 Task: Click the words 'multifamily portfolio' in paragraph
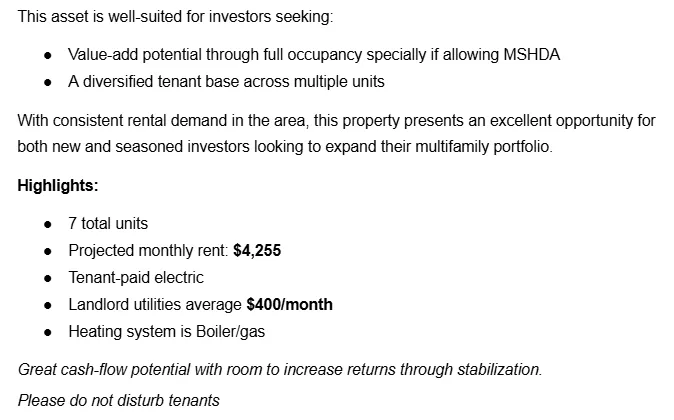484,147
